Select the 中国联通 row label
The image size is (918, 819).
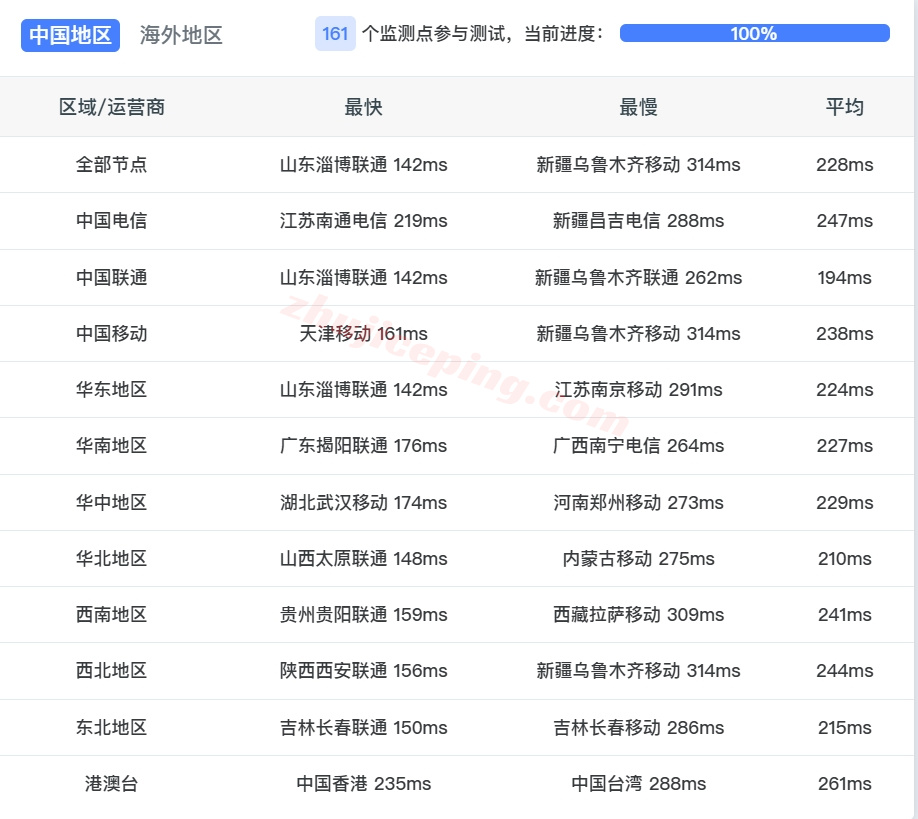pyautogui.click(x=111, y=277)
